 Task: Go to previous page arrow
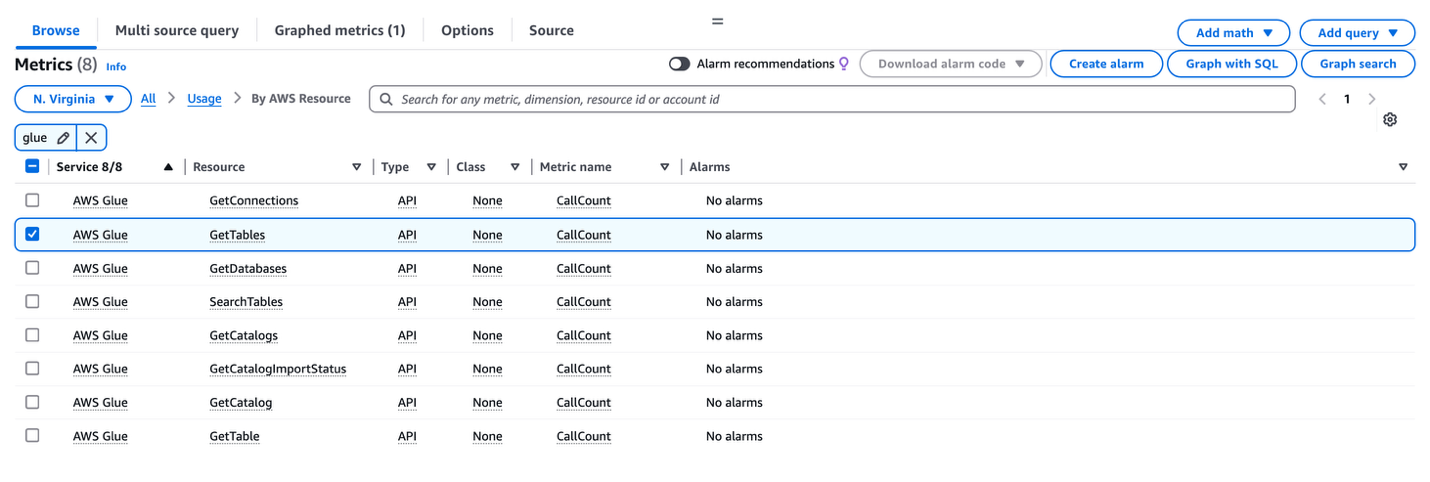click(x=1322, y=99)
